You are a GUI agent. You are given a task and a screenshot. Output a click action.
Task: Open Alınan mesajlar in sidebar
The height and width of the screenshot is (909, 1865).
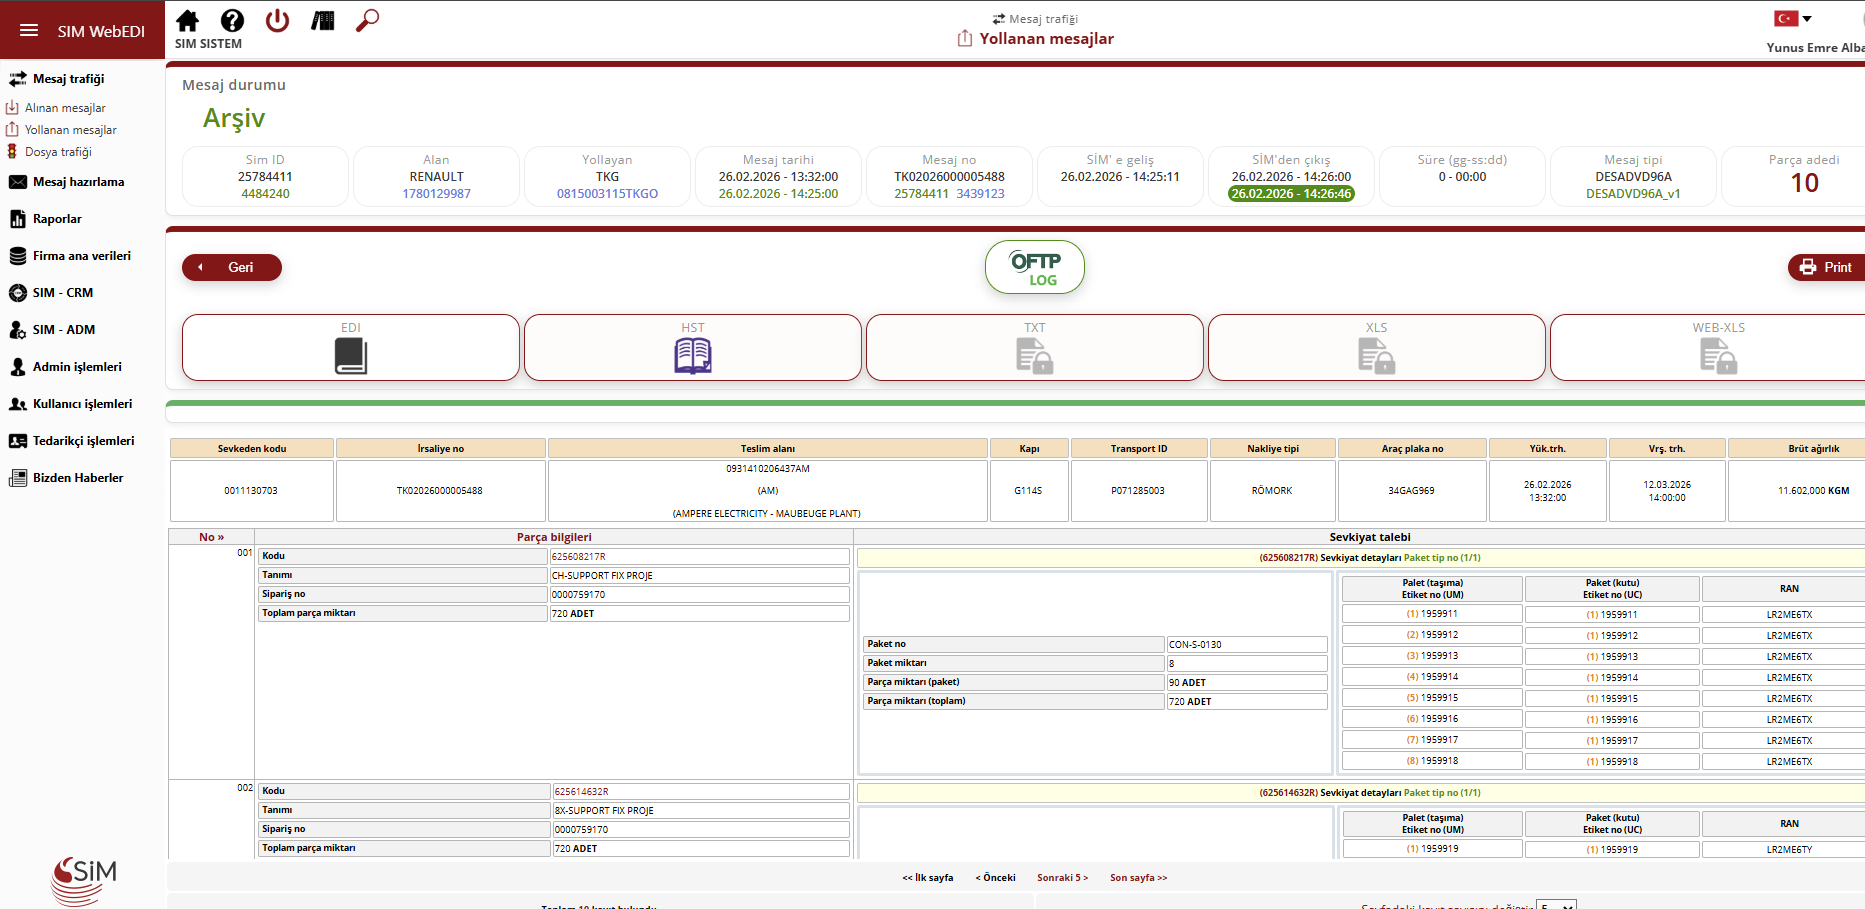(x=65, y=108)
